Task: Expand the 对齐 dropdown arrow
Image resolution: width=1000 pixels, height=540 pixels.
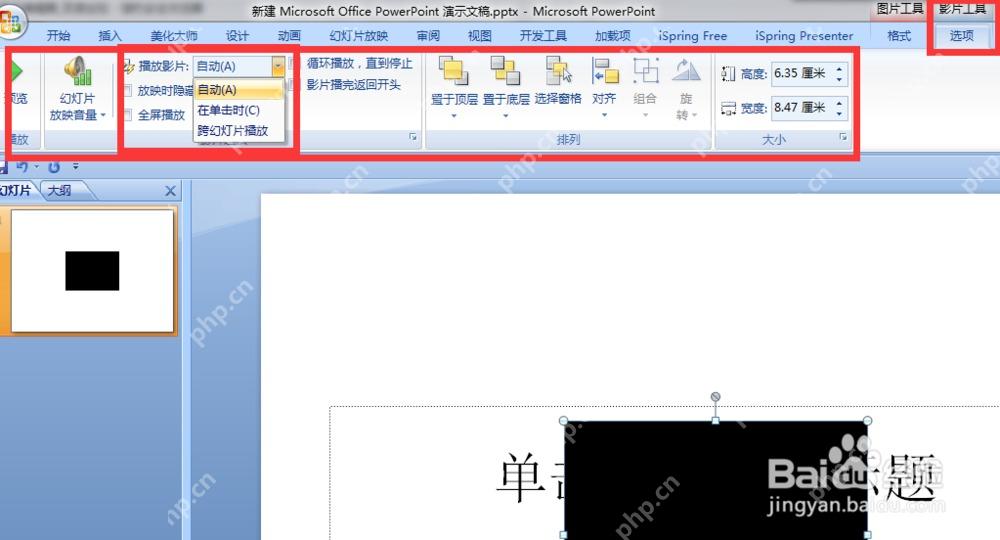Action: (x=605, y=115)
